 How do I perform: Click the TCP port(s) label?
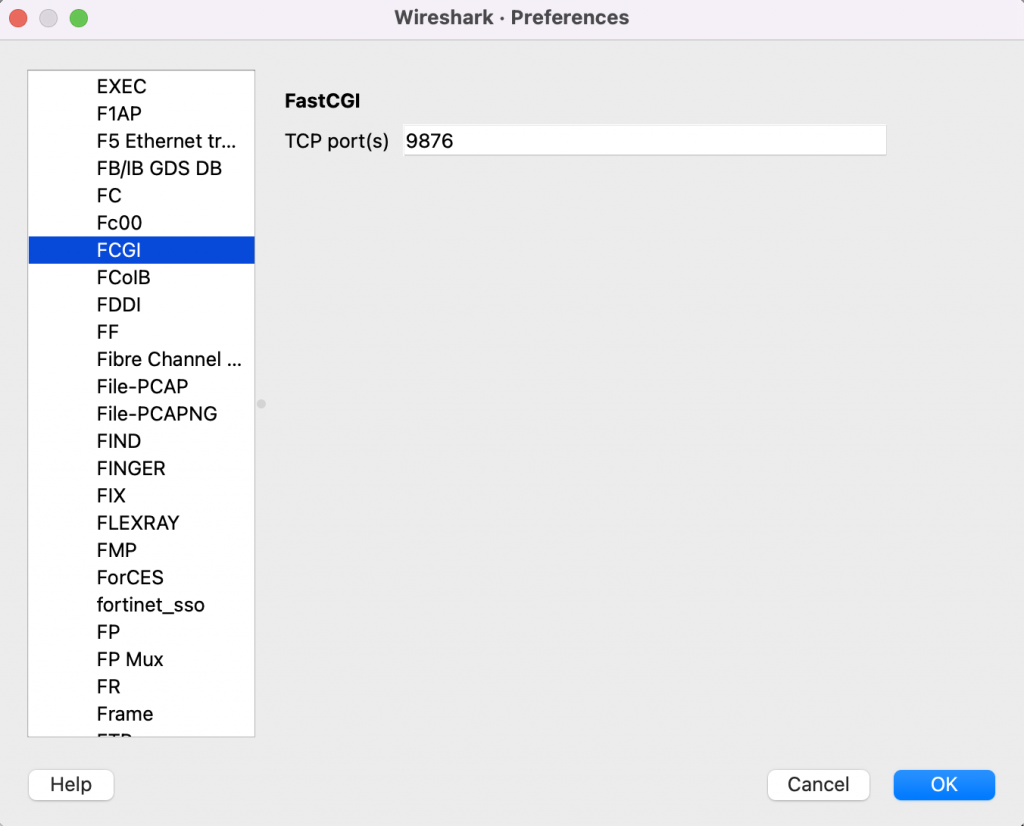click(x=336, y=141)
